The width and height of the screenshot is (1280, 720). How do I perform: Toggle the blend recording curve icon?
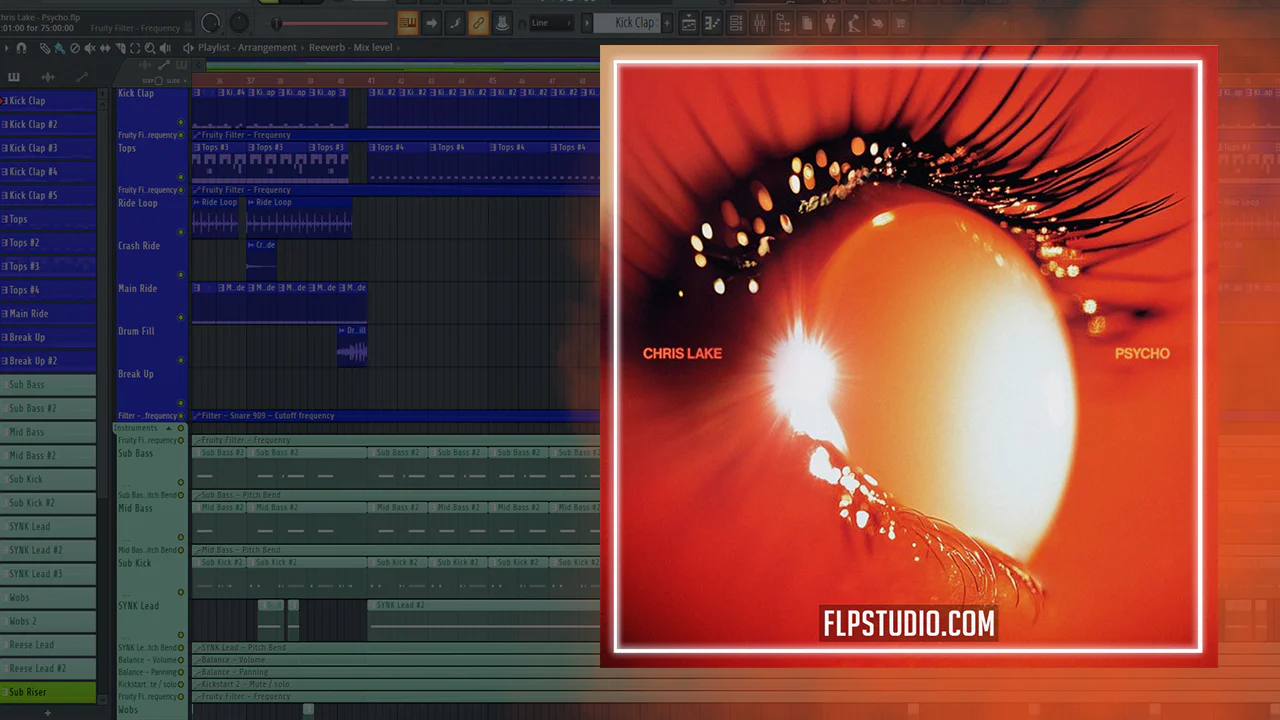tap(455, 23)
